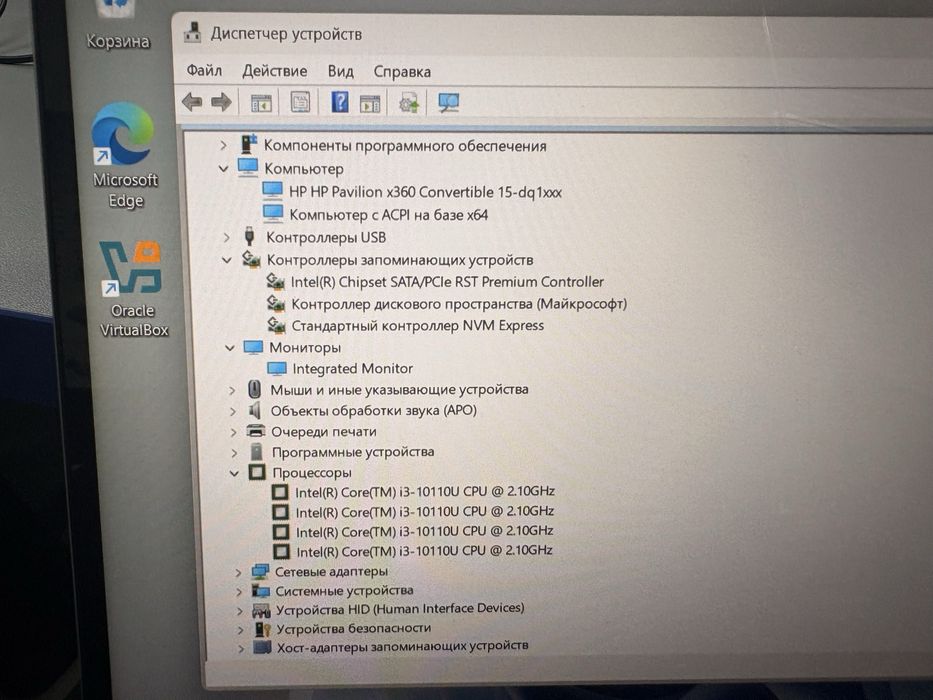This screenshot has height=700, width=933.
Task: Click the monitor icon beside Integrated Monitor
Action: tap(277, 369)
